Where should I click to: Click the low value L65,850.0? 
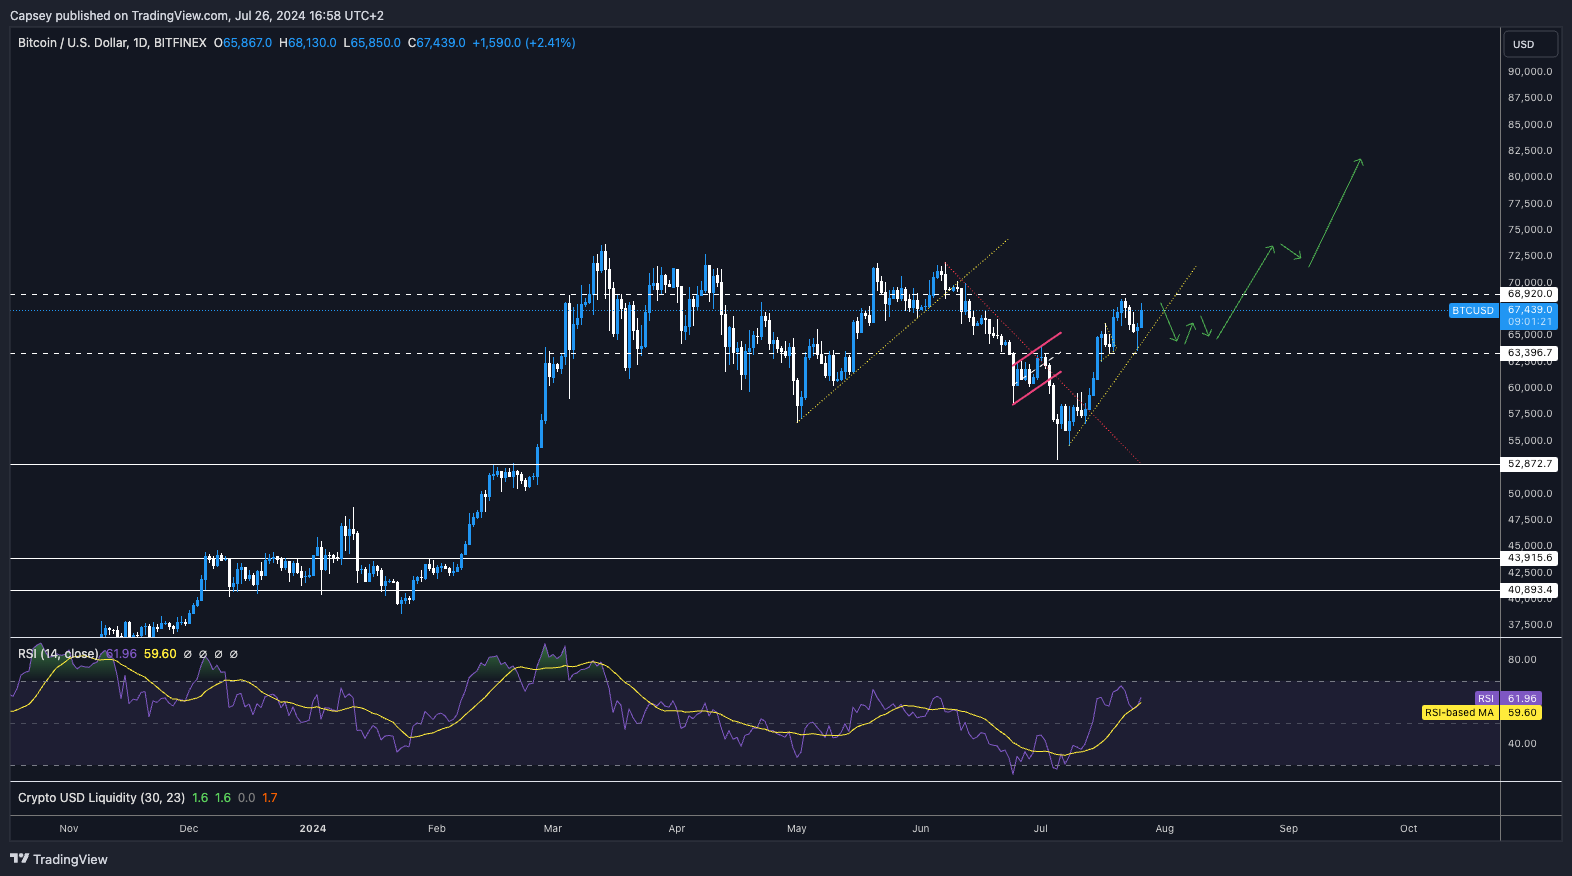(x=372, y=43)
